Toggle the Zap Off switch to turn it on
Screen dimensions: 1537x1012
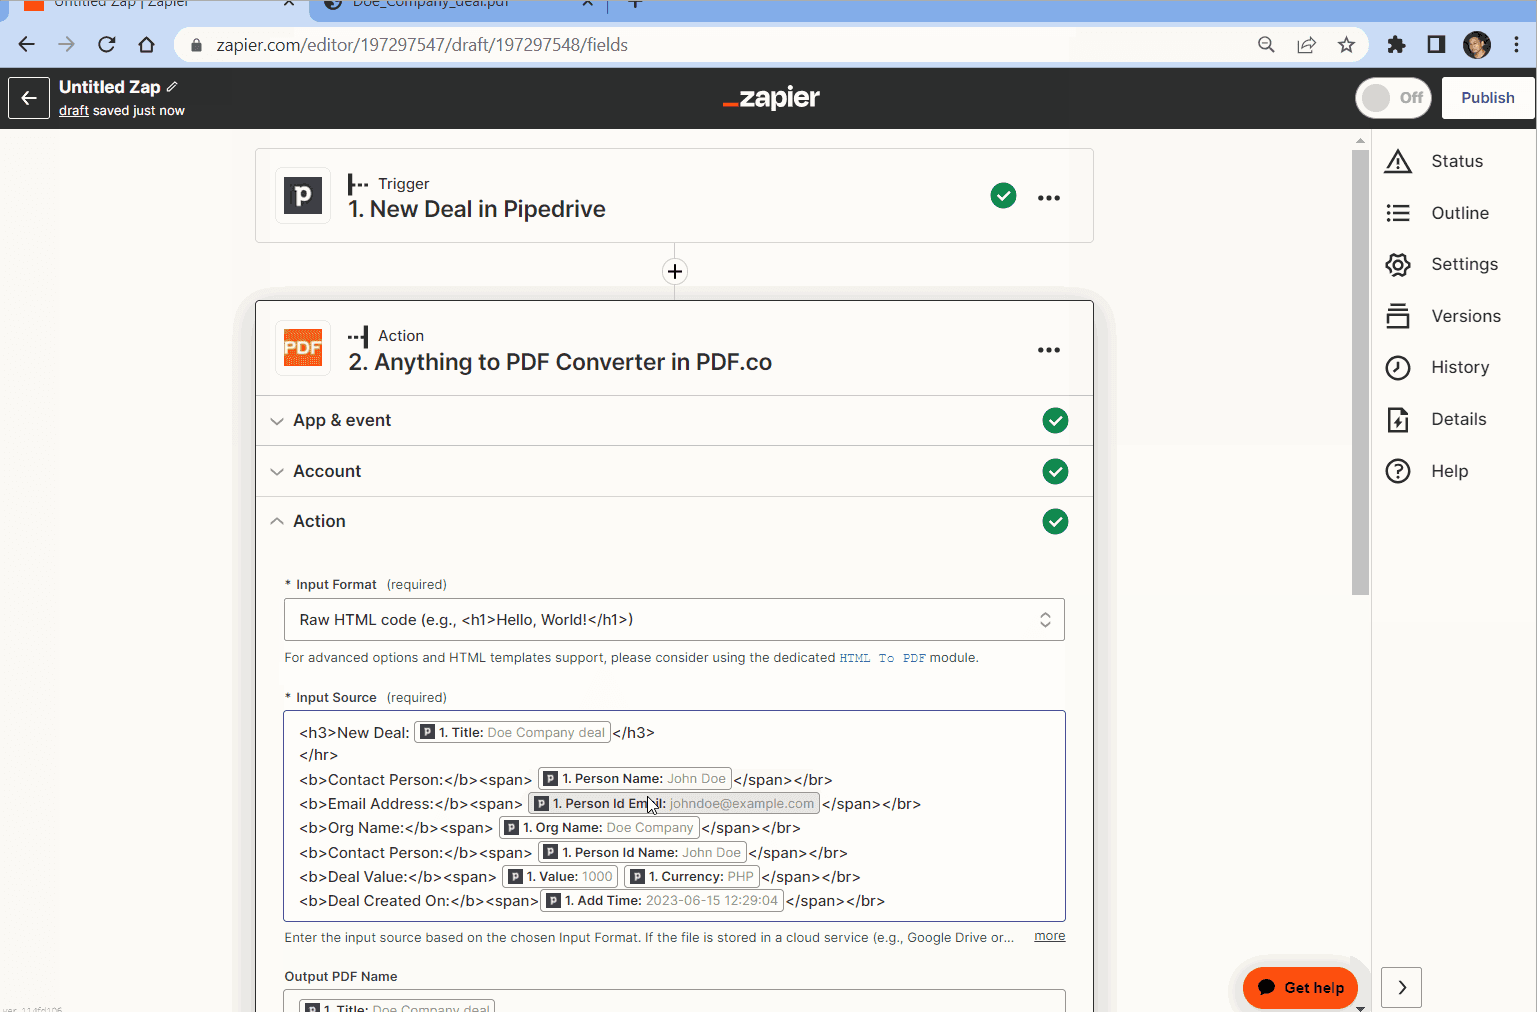(1393, 98)
